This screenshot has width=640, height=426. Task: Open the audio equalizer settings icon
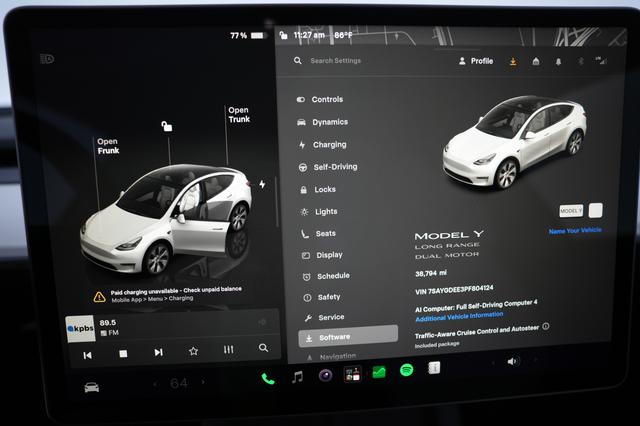[229, 349]
